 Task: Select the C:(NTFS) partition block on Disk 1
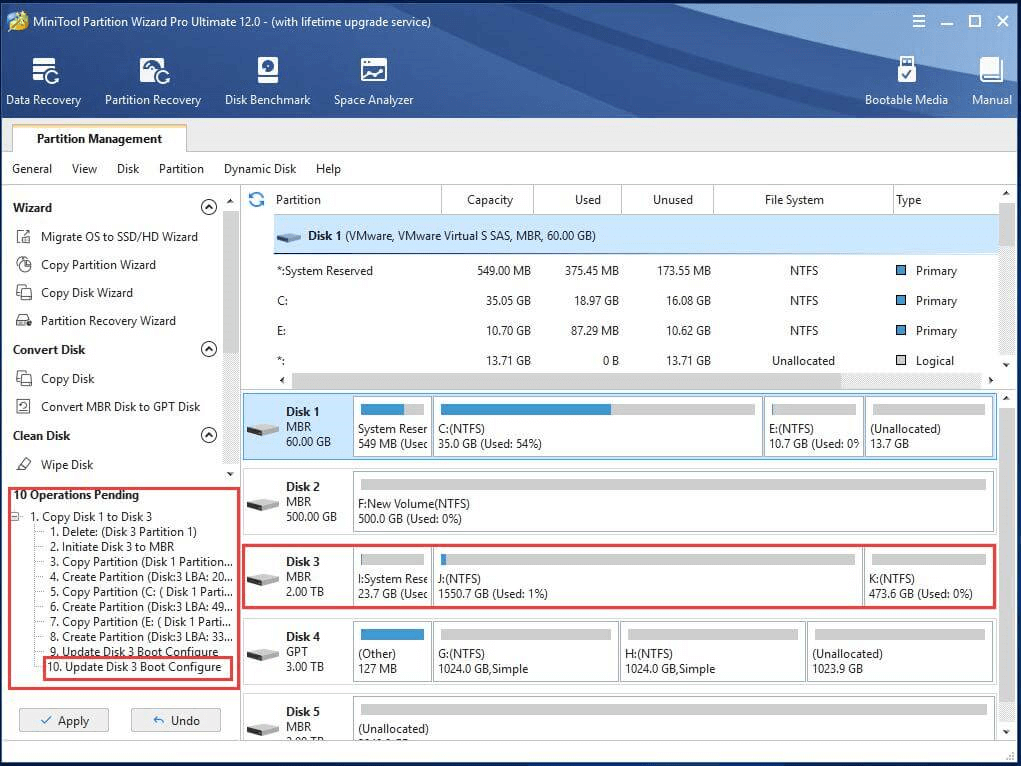pyautogui.click(x=597, y=426)
